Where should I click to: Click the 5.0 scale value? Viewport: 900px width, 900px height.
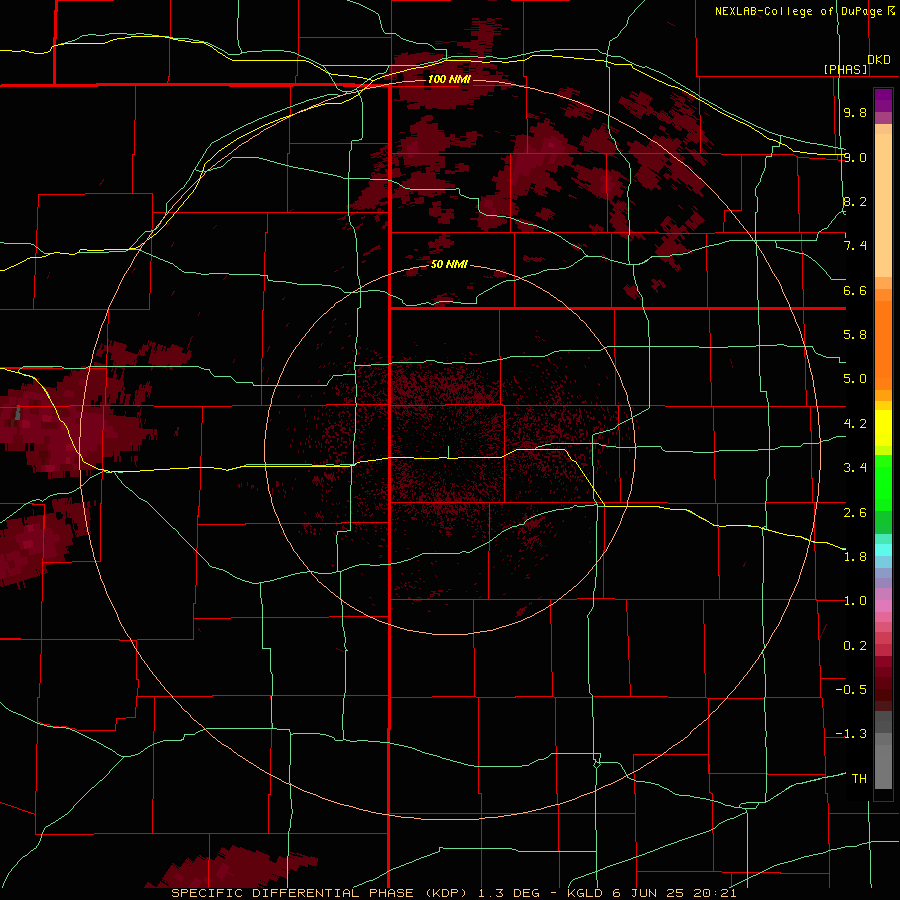click(x=855, y=379)
